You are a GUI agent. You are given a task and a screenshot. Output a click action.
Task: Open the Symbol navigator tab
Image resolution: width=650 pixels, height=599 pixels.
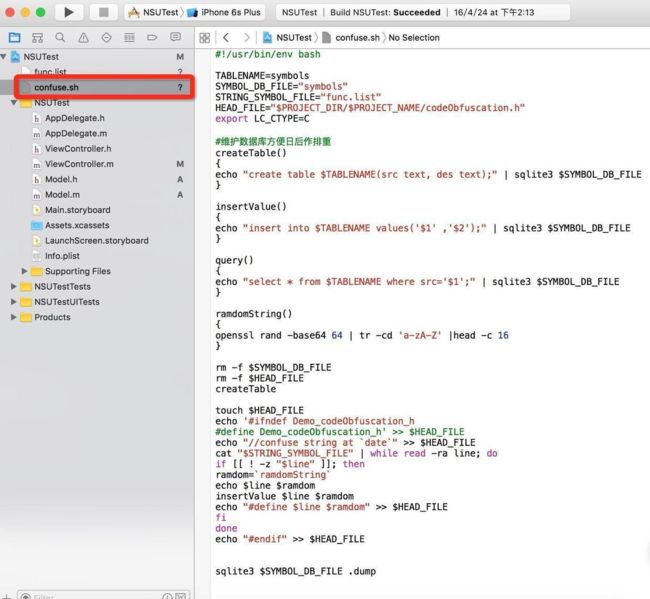coord(37,38)
